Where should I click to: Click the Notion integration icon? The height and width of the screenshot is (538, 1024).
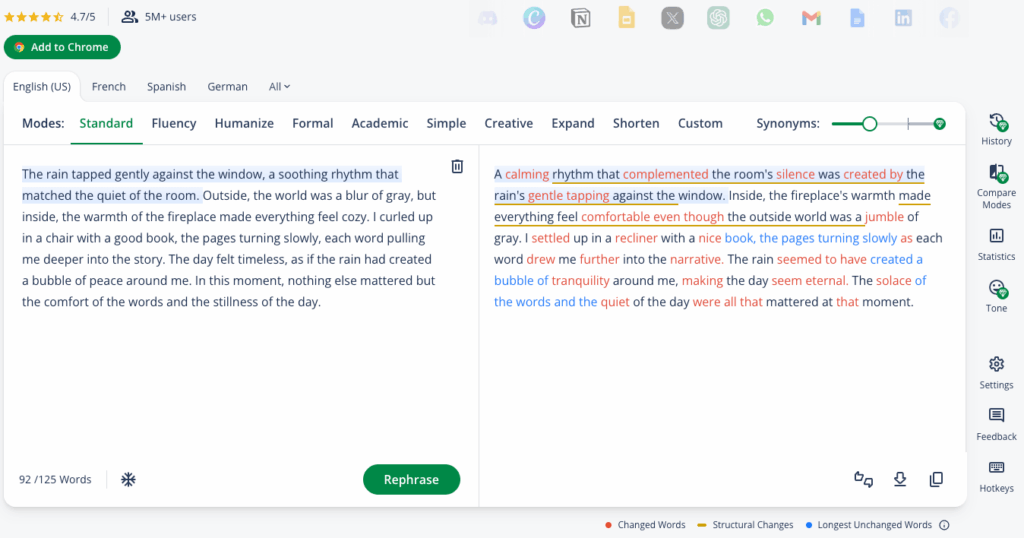580,18
